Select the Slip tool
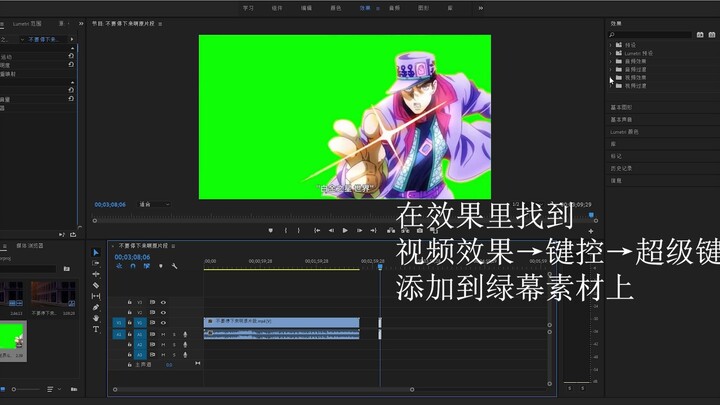The image size is (720, 405). (x=96, y=296)
